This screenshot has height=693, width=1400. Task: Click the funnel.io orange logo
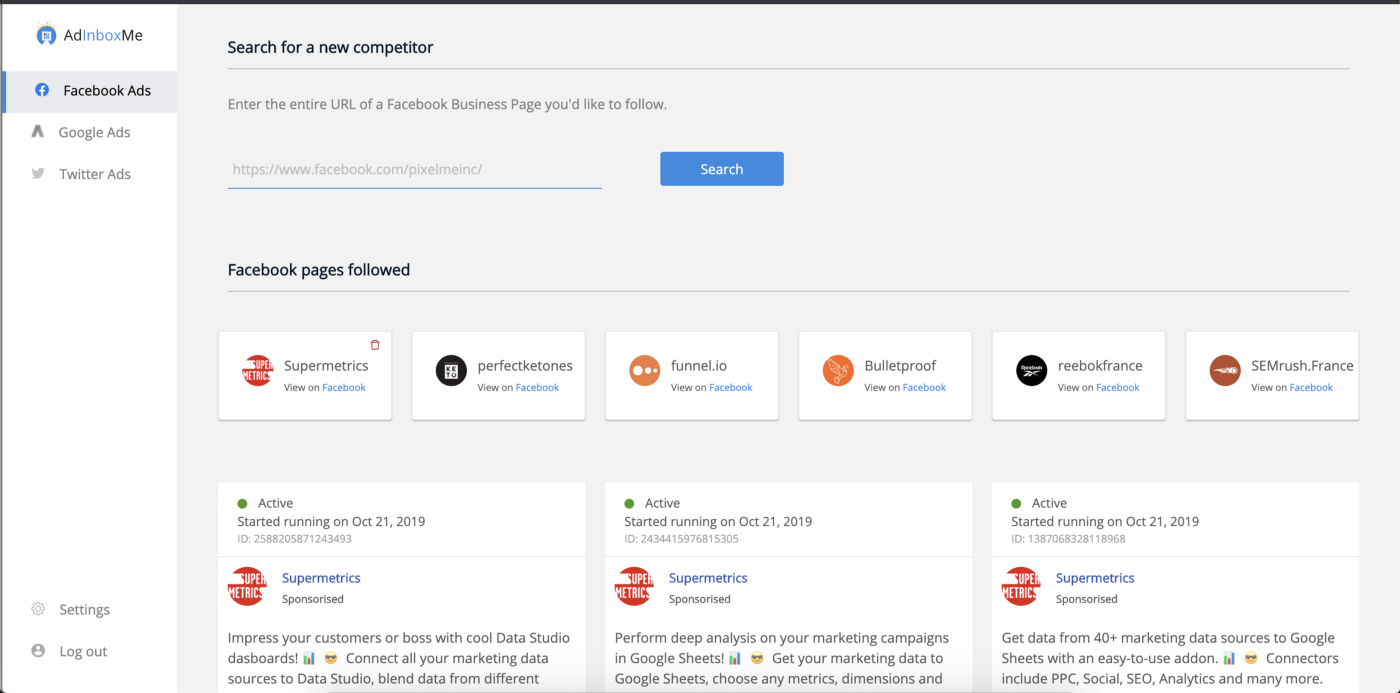[x=645, y=371]
